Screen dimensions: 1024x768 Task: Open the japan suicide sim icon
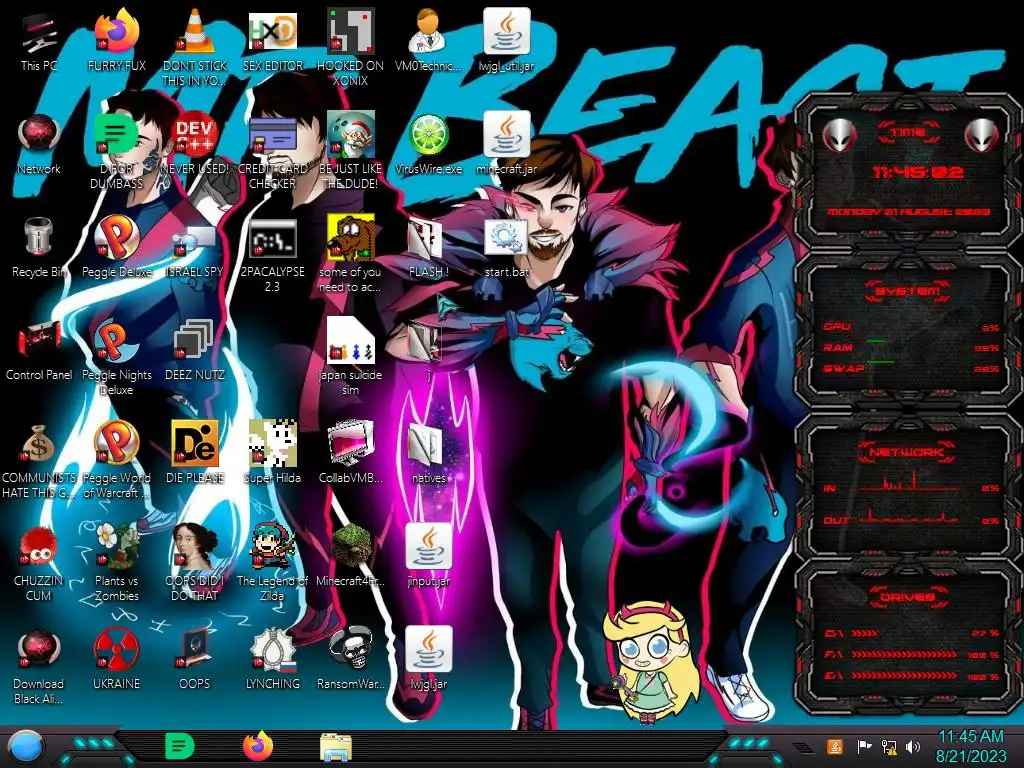350,341
